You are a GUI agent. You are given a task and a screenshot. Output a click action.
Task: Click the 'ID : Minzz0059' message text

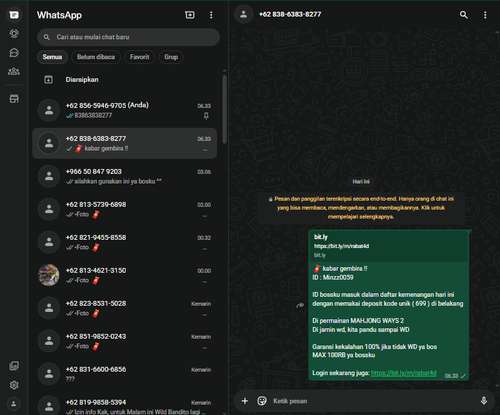tap(333, 277)
